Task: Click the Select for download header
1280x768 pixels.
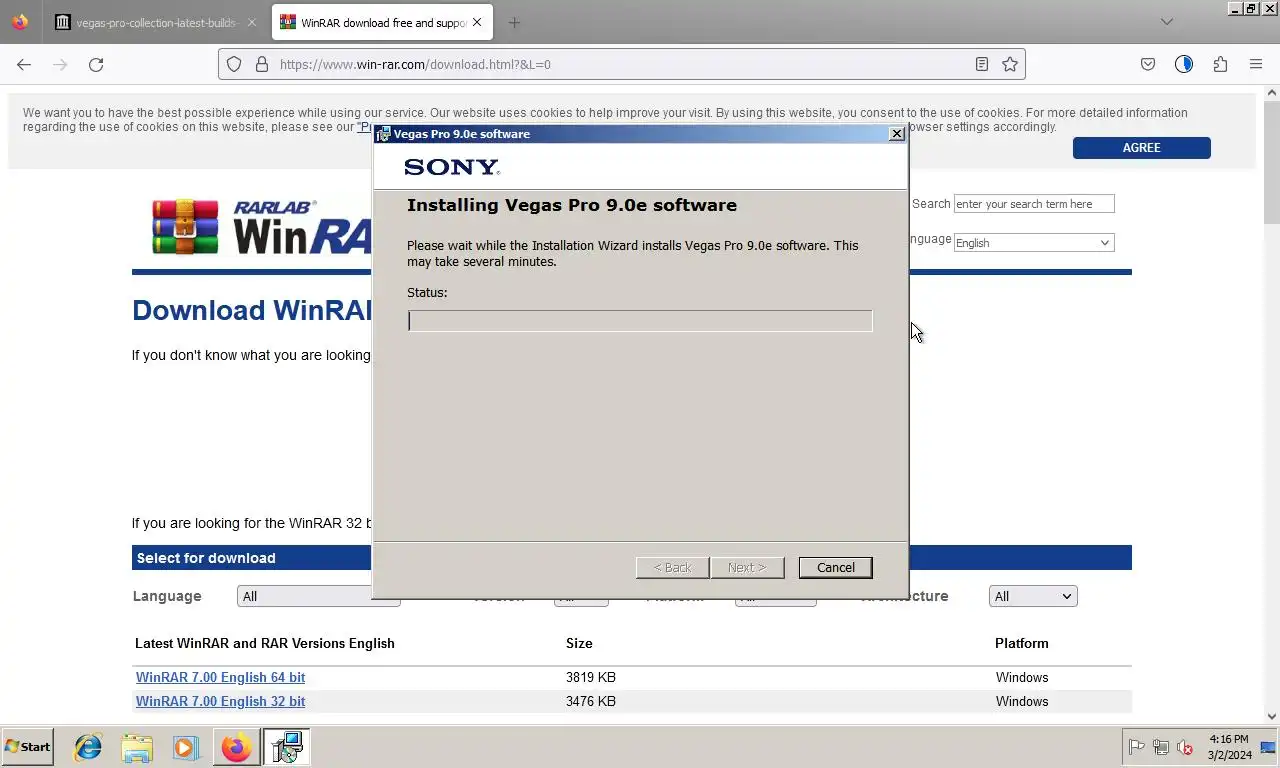Action: [x=206, y=558]
